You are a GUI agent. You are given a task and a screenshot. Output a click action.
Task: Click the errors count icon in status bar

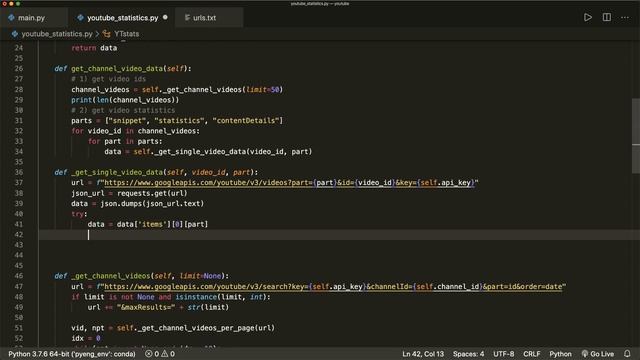pyautogui.click(x=152, y=354)
